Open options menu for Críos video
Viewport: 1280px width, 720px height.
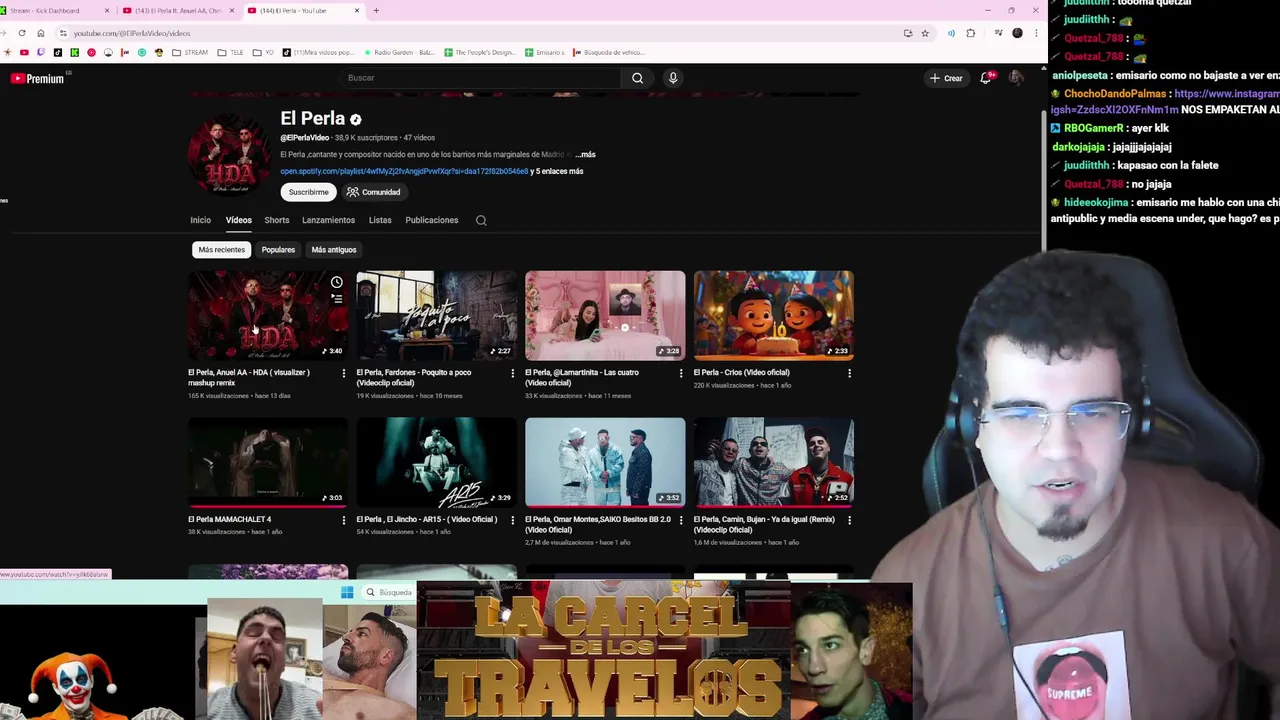coord(849,373)
